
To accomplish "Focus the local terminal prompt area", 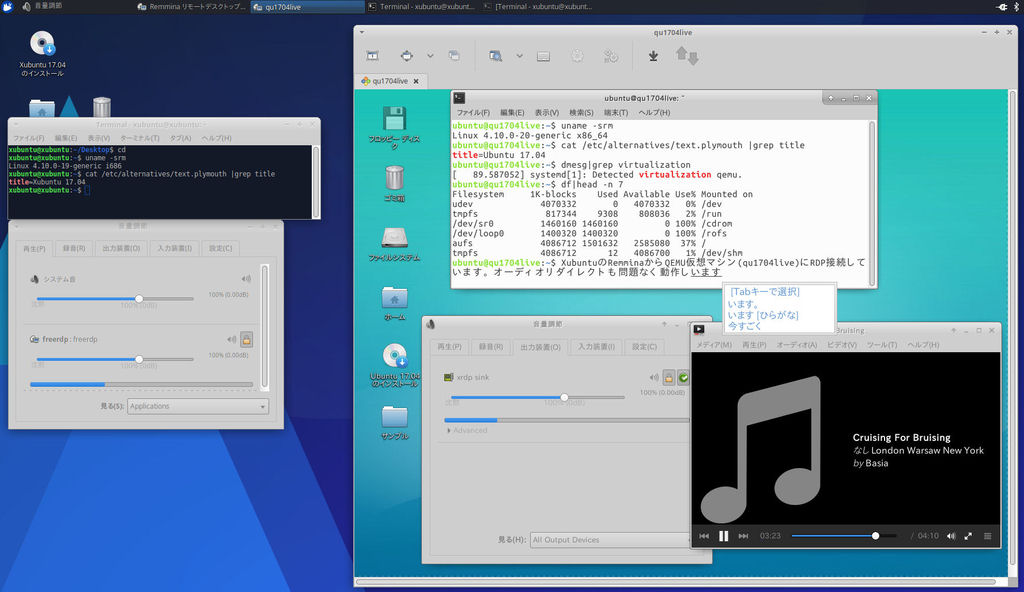I will 160,182.
